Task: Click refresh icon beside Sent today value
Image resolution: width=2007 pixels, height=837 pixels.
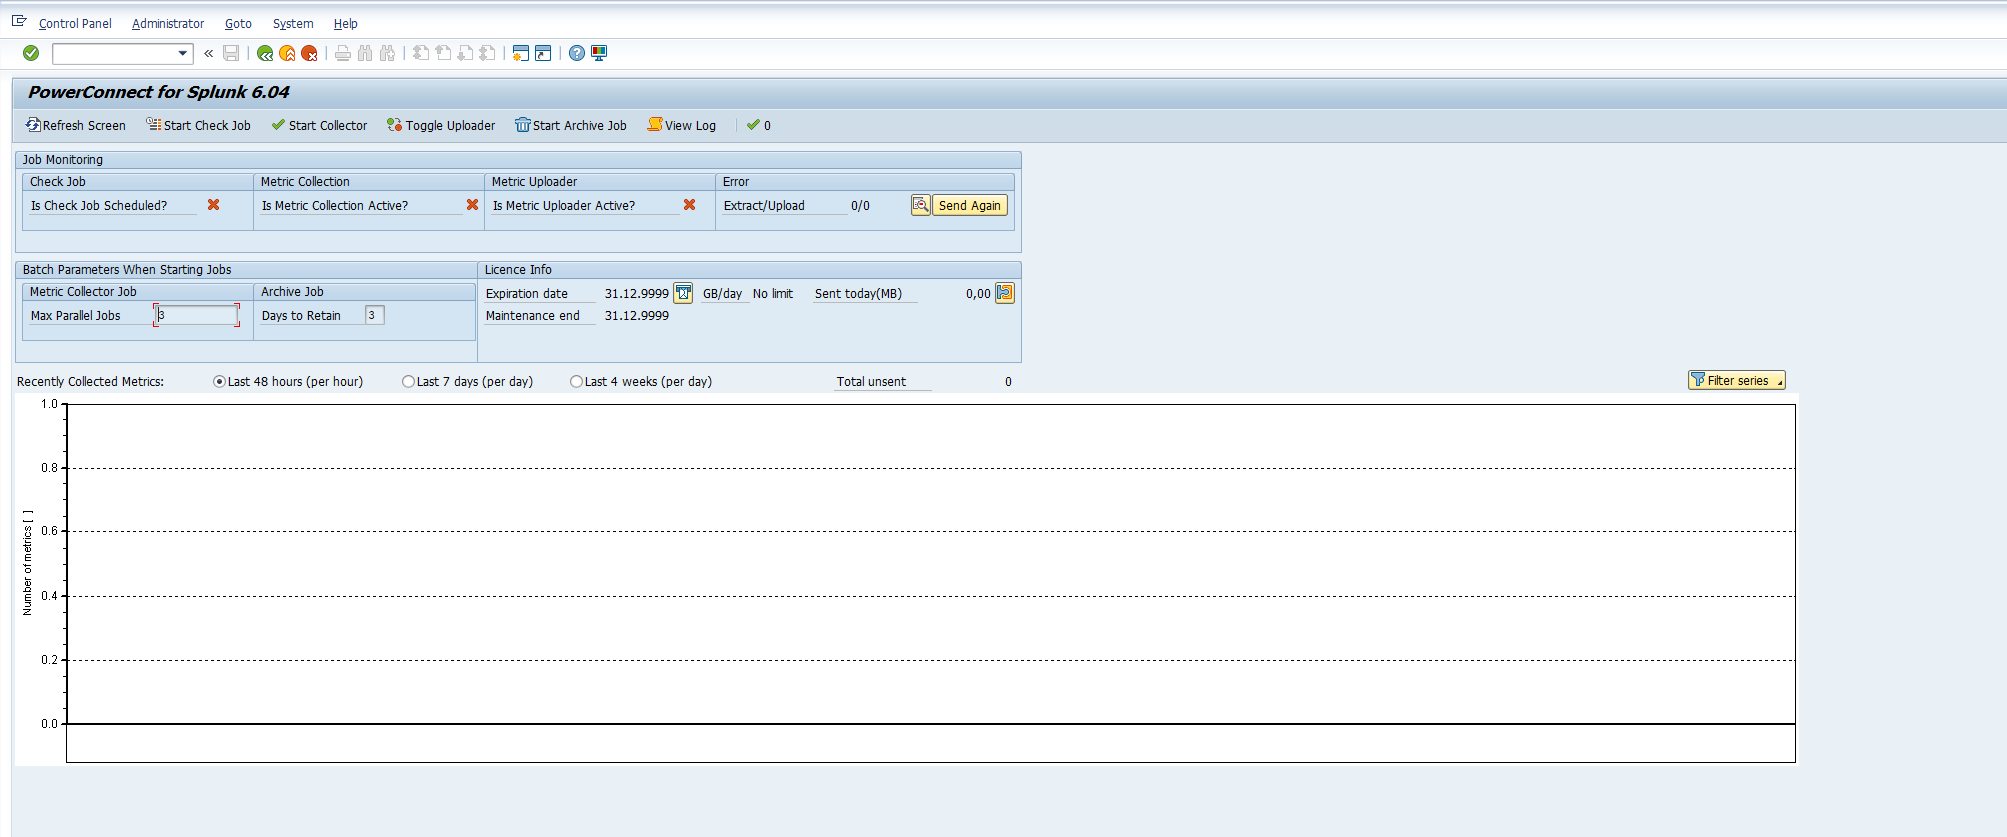Action: point(1005,293)
